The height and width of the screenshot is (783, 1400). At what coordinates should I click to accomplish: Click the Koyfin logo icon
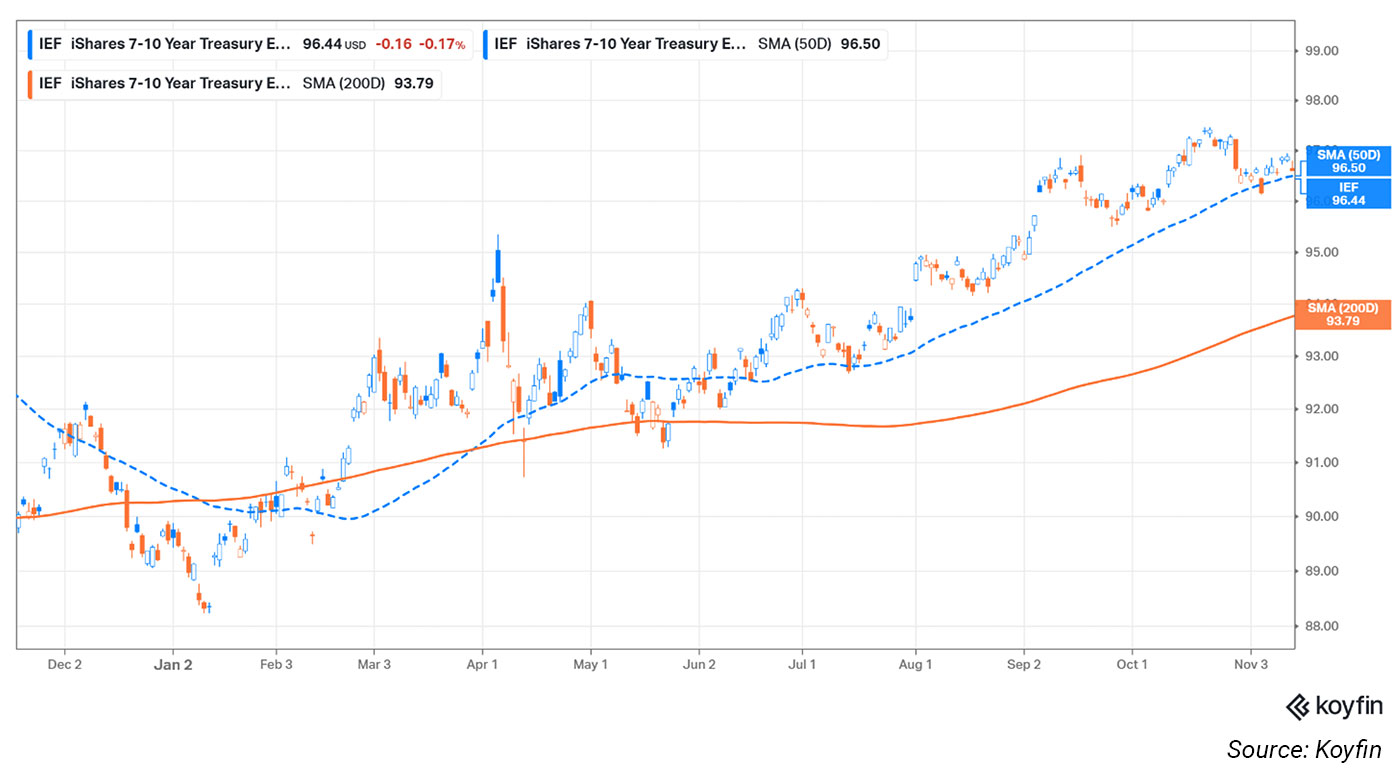pyautogui.click(x=1298, y=706)
